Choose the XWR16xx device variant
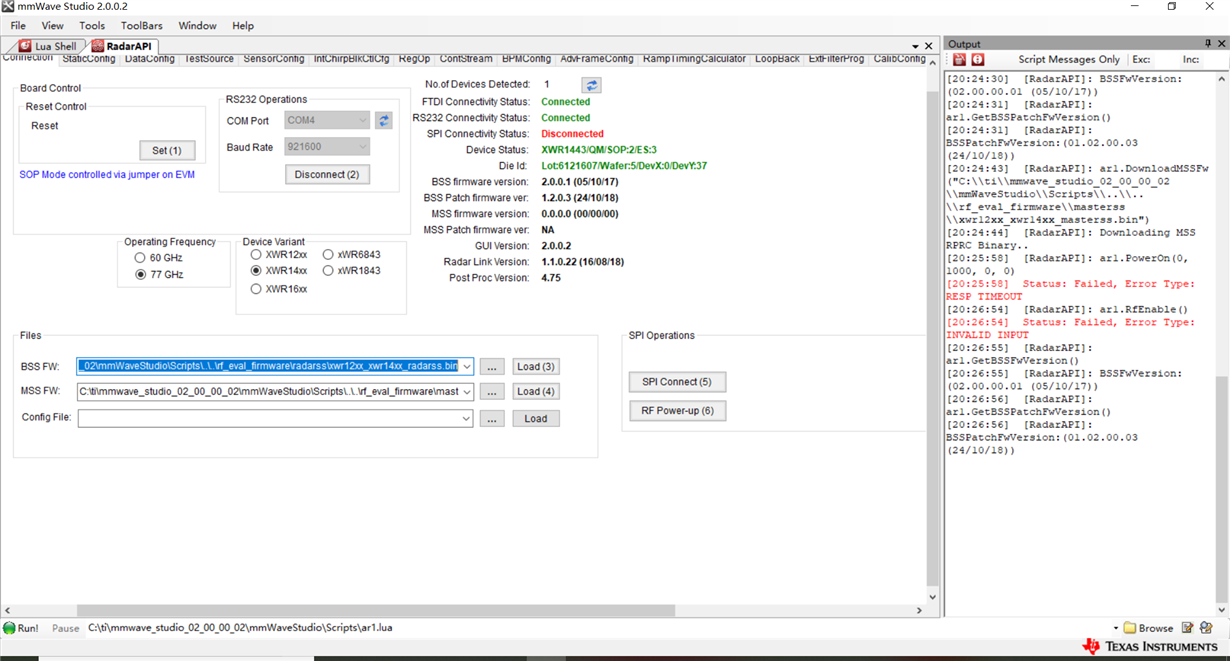 (x=280, y=289)
